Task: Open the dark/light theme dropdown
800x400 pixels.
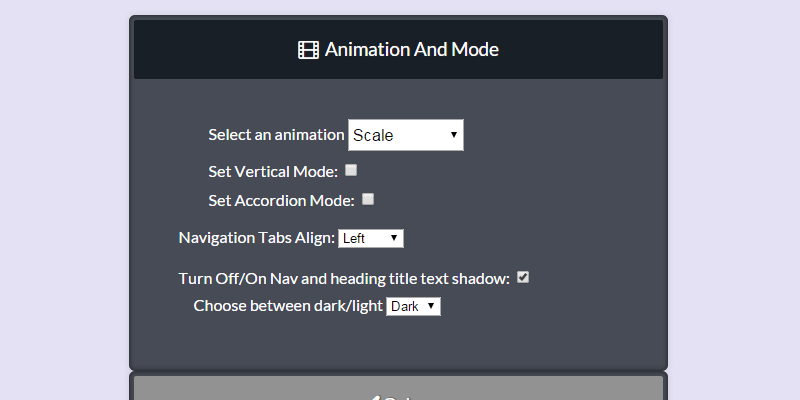Action: coord(413,306)
